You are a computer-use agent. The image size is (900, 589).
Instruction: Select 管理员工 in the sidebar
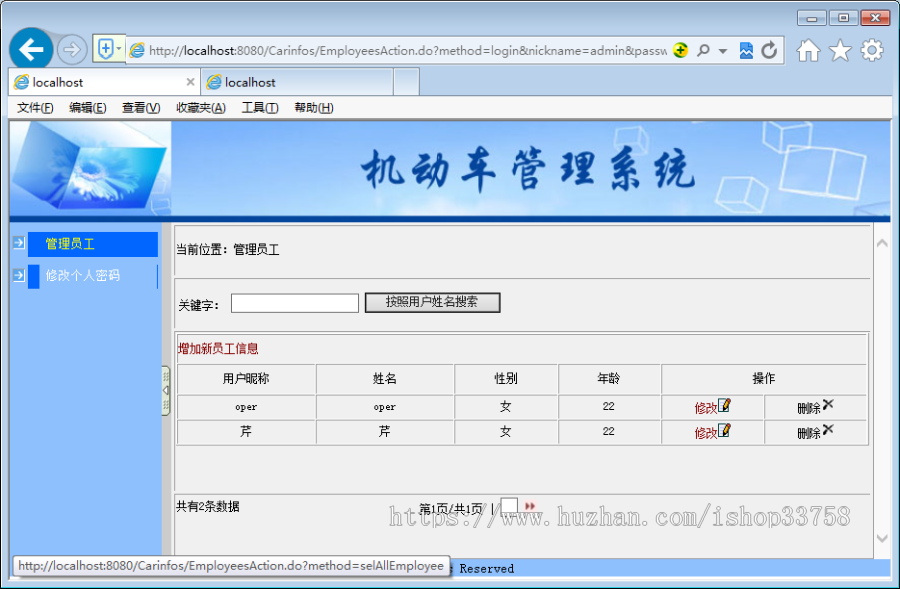[x=93, y=244]
